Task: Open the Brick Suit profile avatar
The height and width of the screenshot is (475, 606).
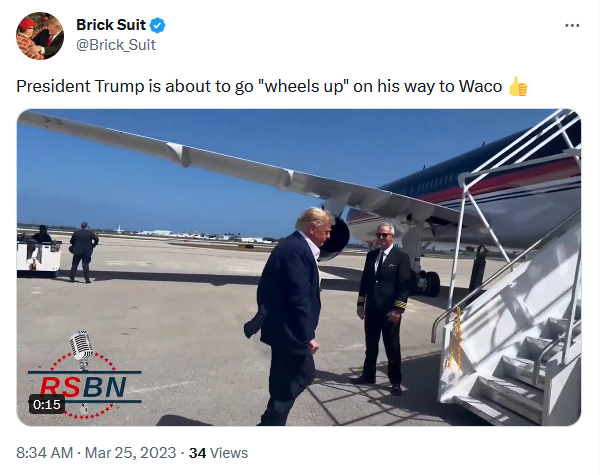Action: tap(40, 36)
